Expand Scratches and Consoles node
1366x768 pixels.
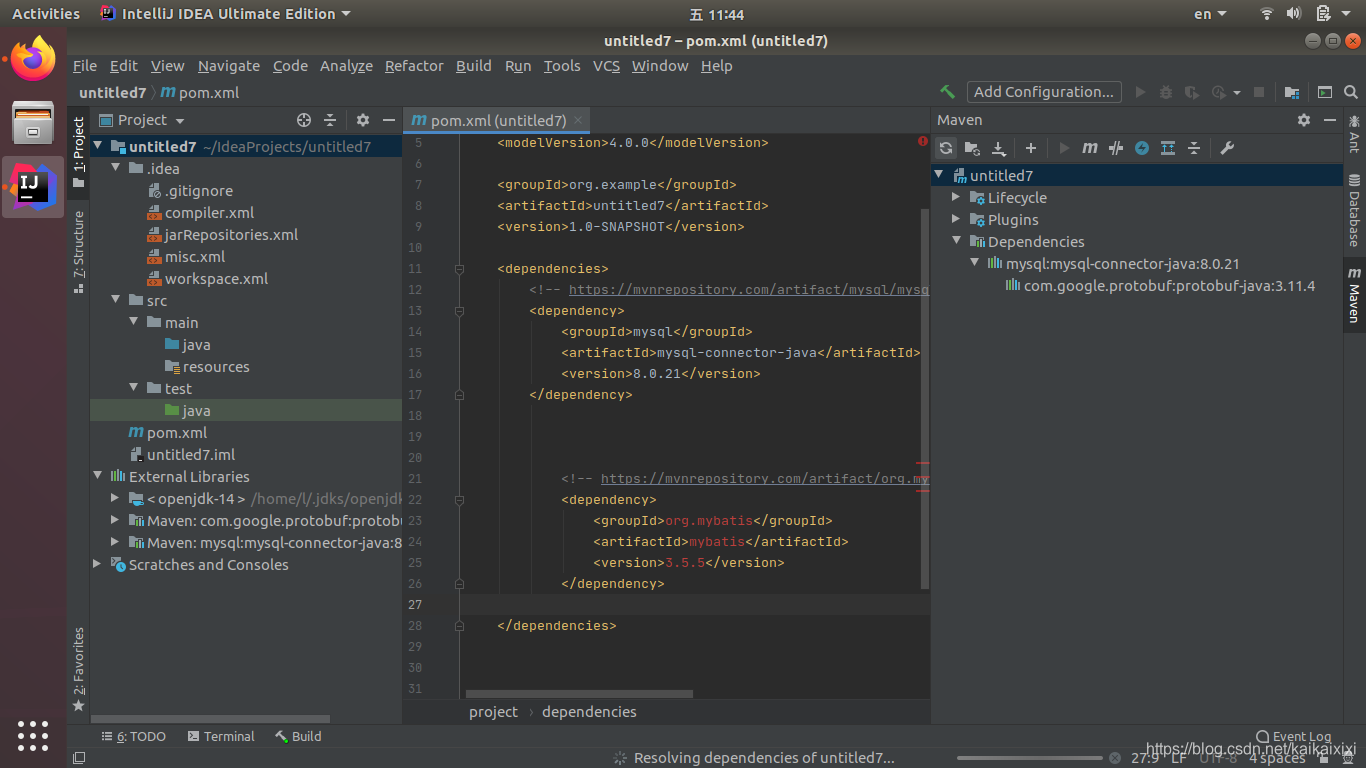[98, 565]
